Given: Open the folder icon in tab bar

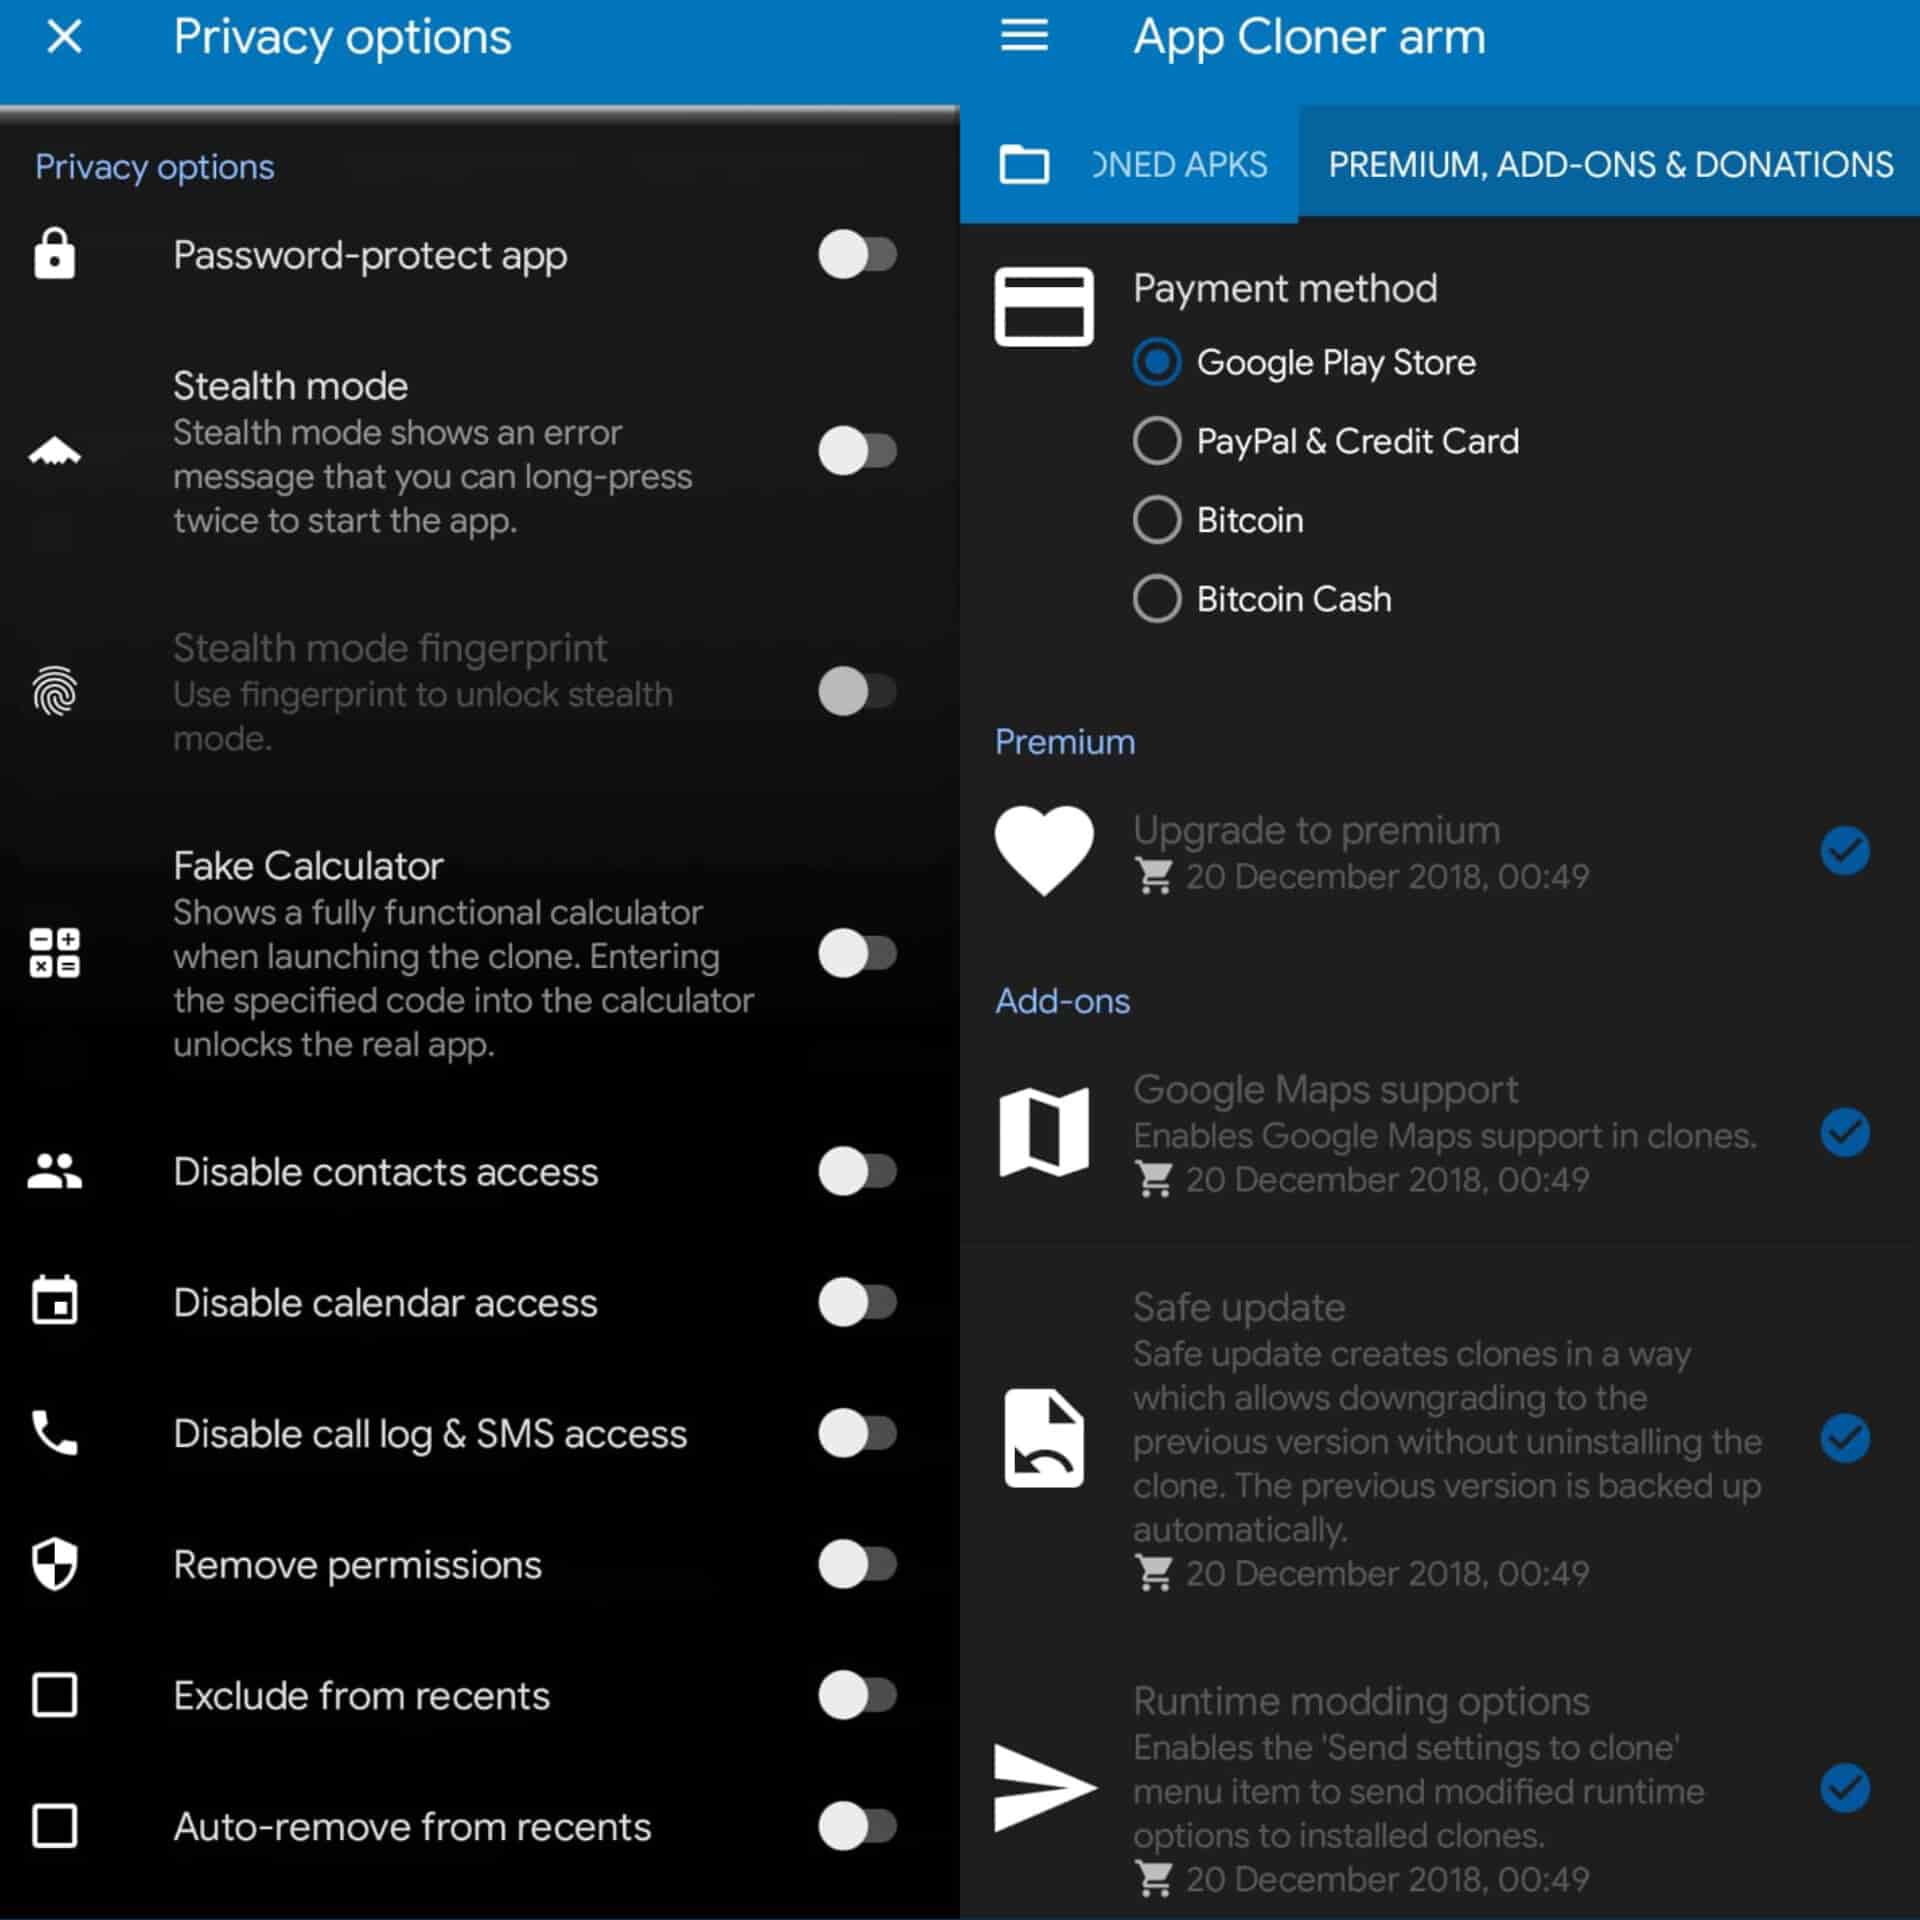Looking at the screenshot, I should 1024,164.
